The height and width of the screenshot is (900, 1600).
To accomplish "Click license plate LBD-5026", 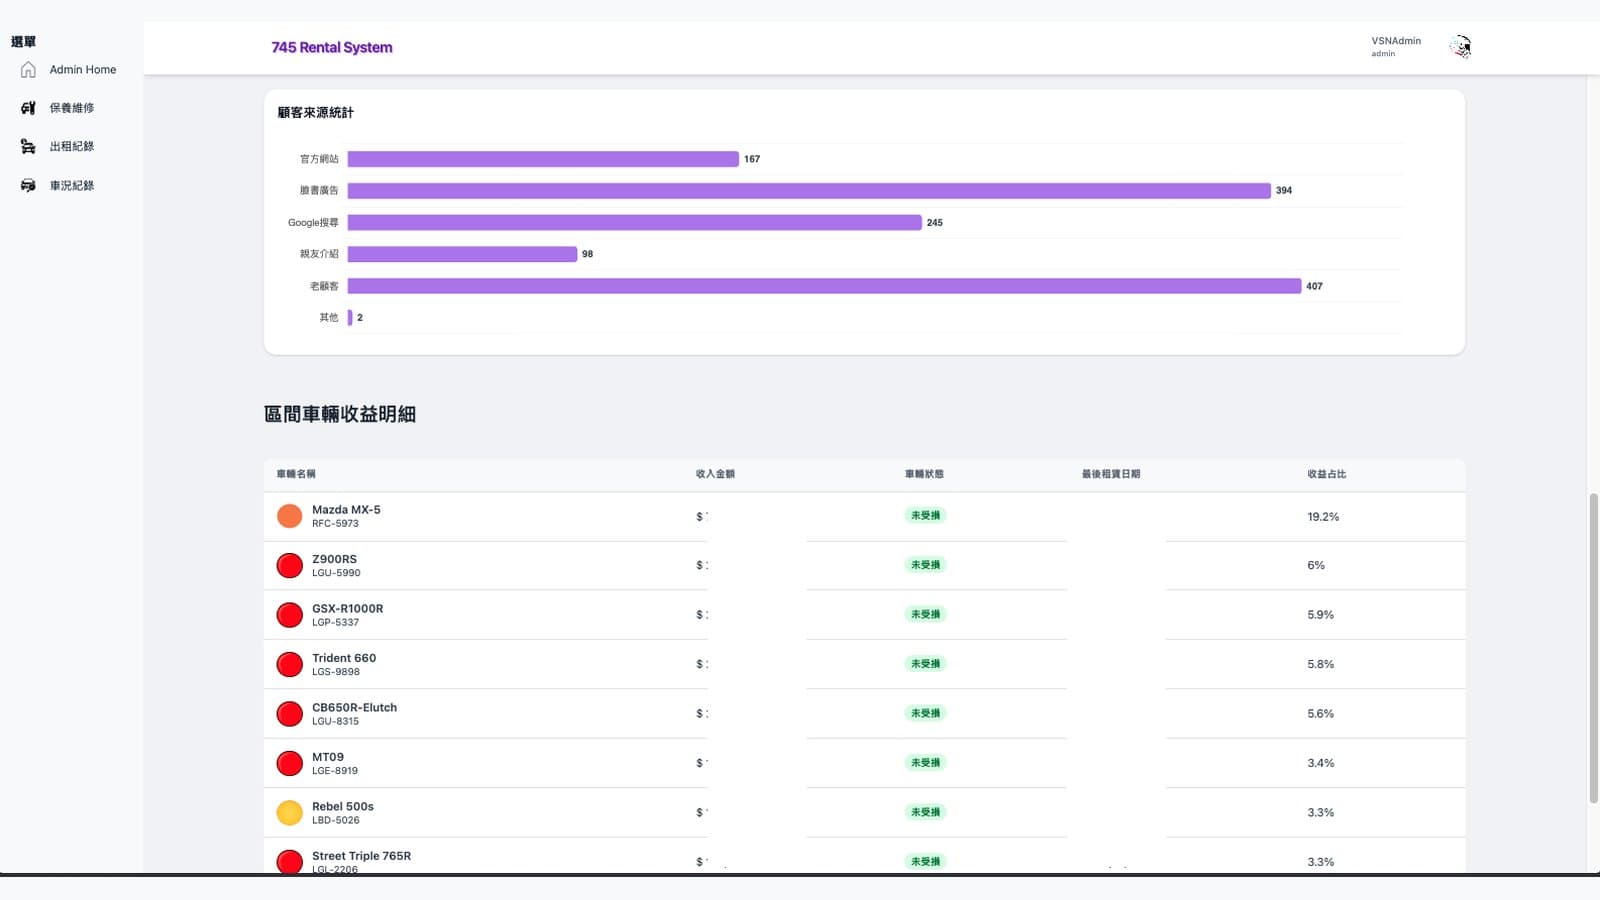I will point(335,820).
